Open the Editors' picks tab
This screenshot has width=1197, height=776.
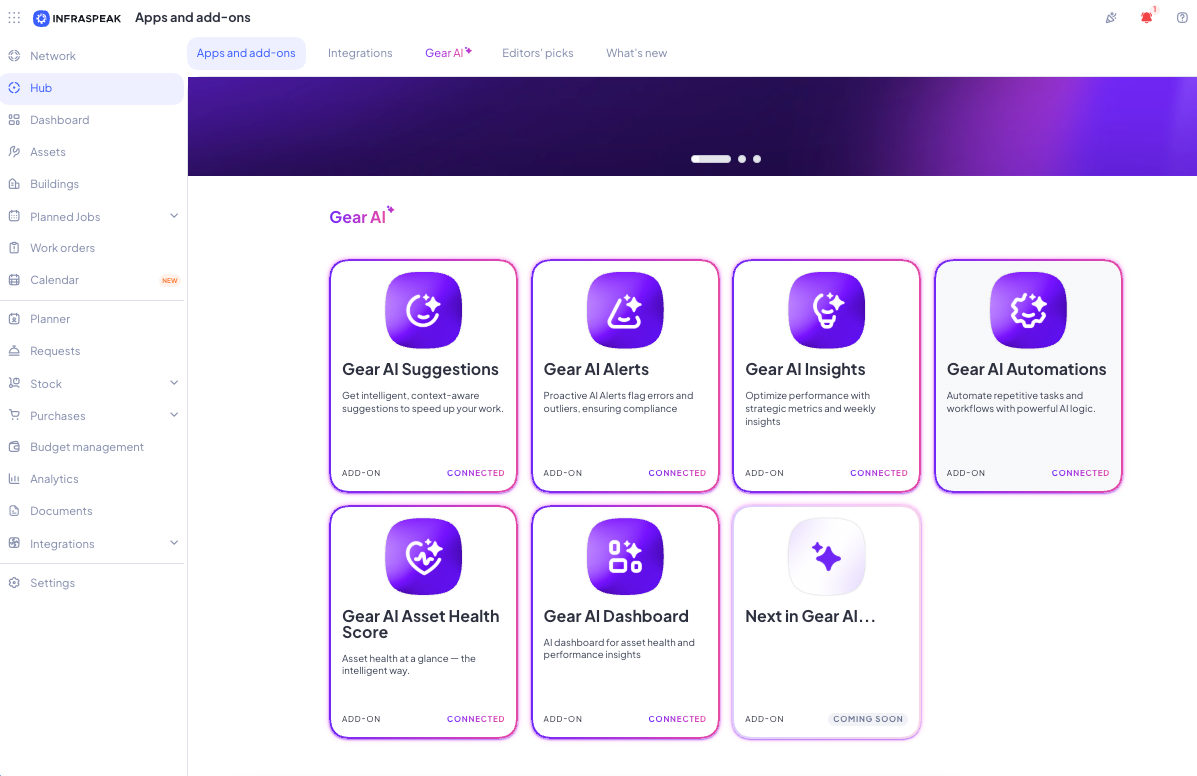537,53
